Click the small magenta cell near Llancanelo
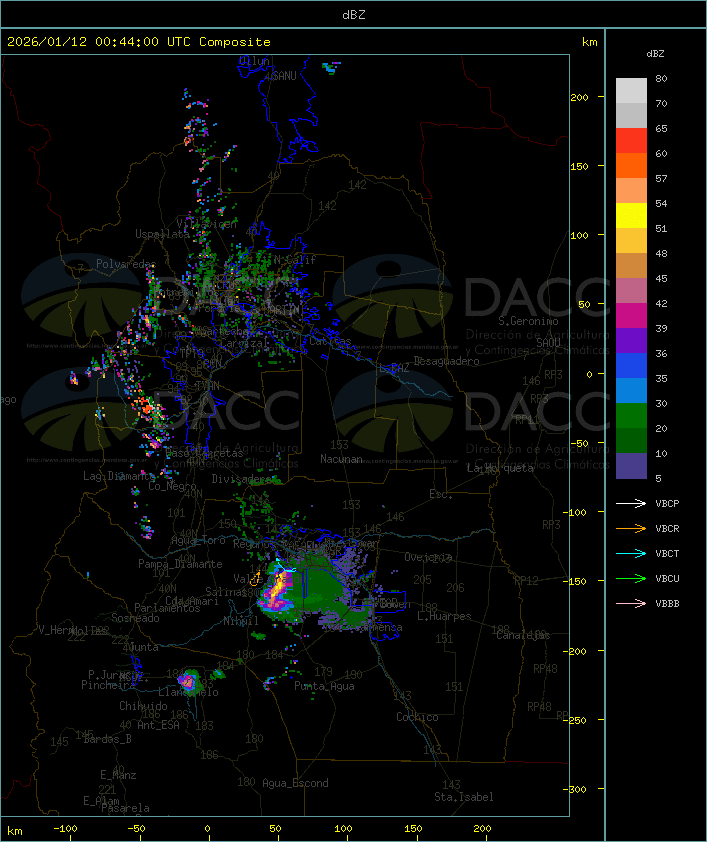Image resolution: width=707 pixels, height=842 pixels. (x=187, y=681)
